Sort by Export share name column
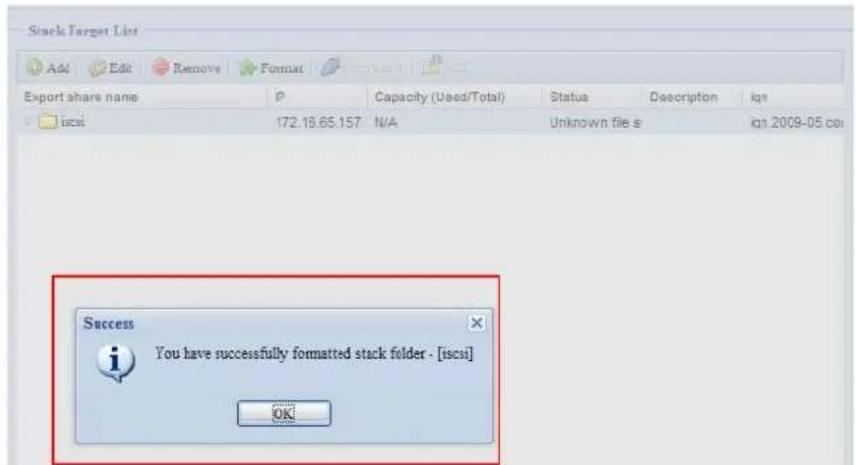 coord(81,97)
